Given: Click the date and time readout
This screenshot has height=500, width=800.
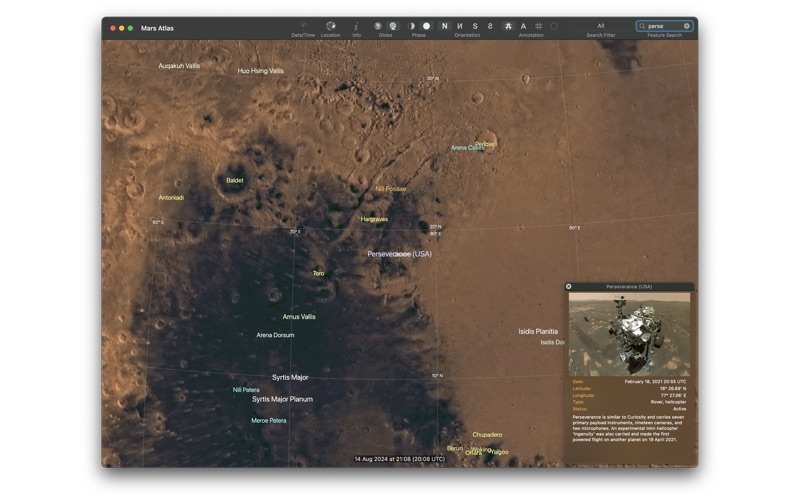Looking at the screenshot, I should point(399,459).
